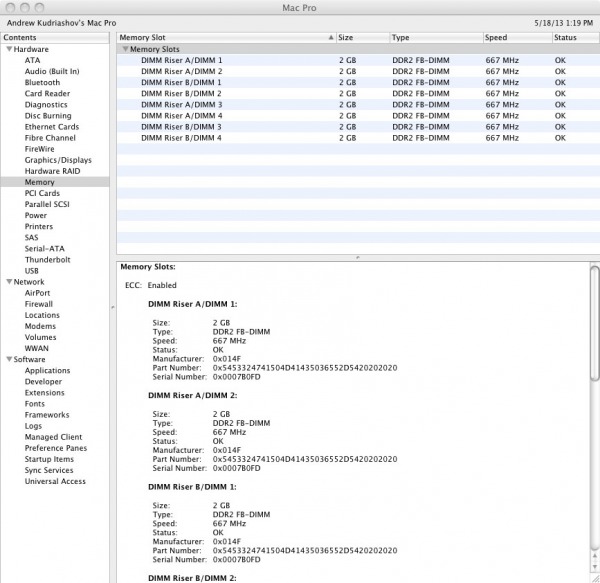Click the sidebar vertical divider handle
The width and height of the screenshot is (600, 583).
coord(113,307)
